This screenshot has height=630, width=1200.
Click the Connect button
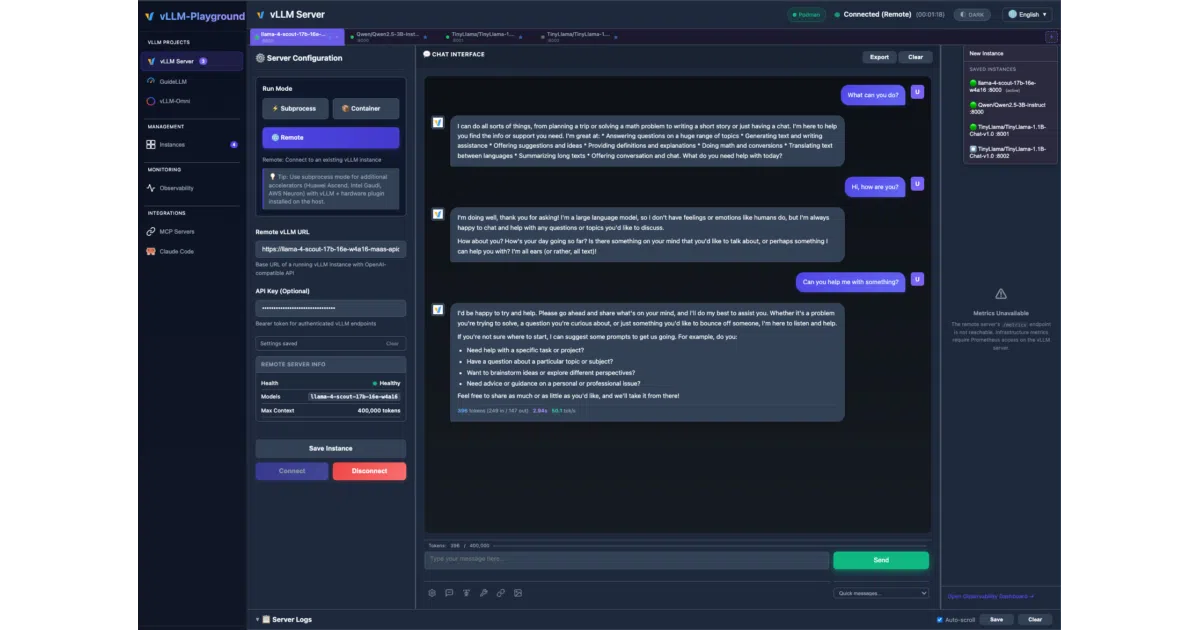click(x=292, y=471)
